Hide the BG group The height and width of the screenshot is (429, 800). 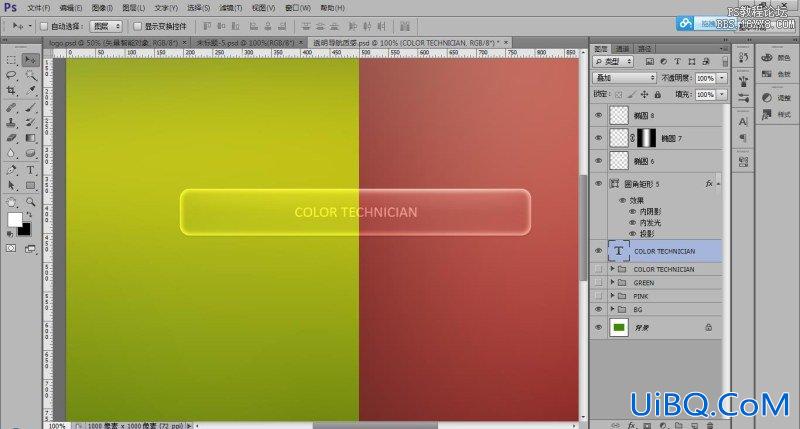click(598, 309)
